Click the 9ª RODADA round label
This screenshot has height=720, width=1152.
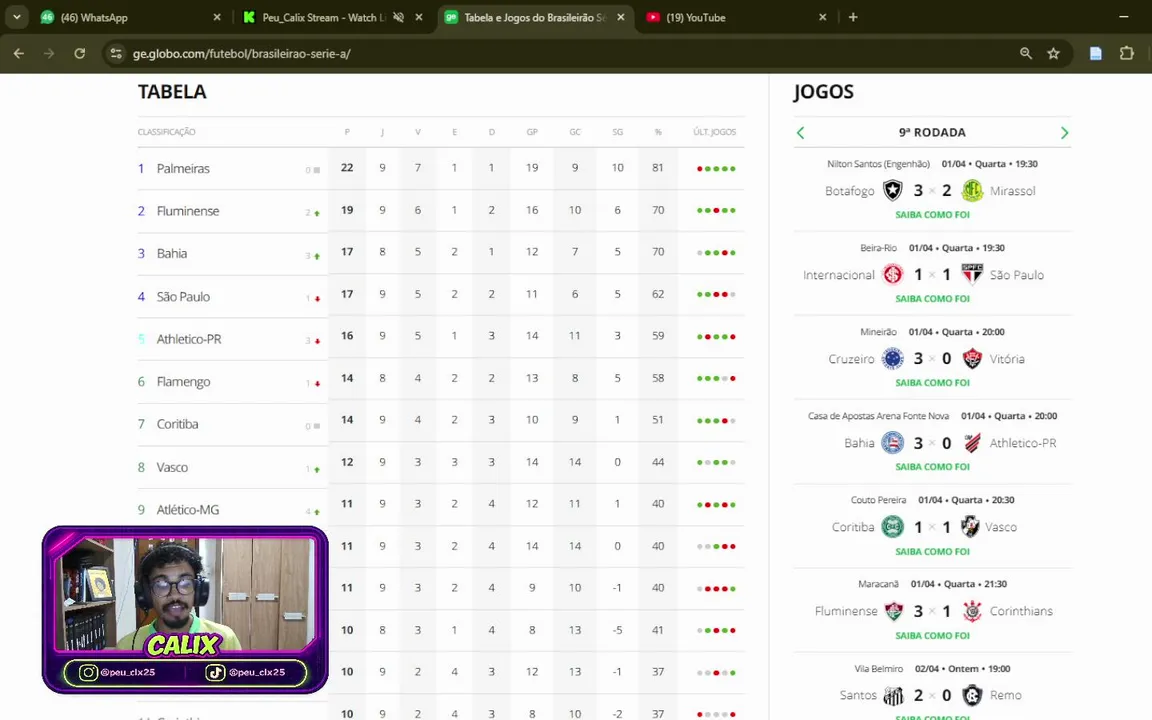point(932,133)
